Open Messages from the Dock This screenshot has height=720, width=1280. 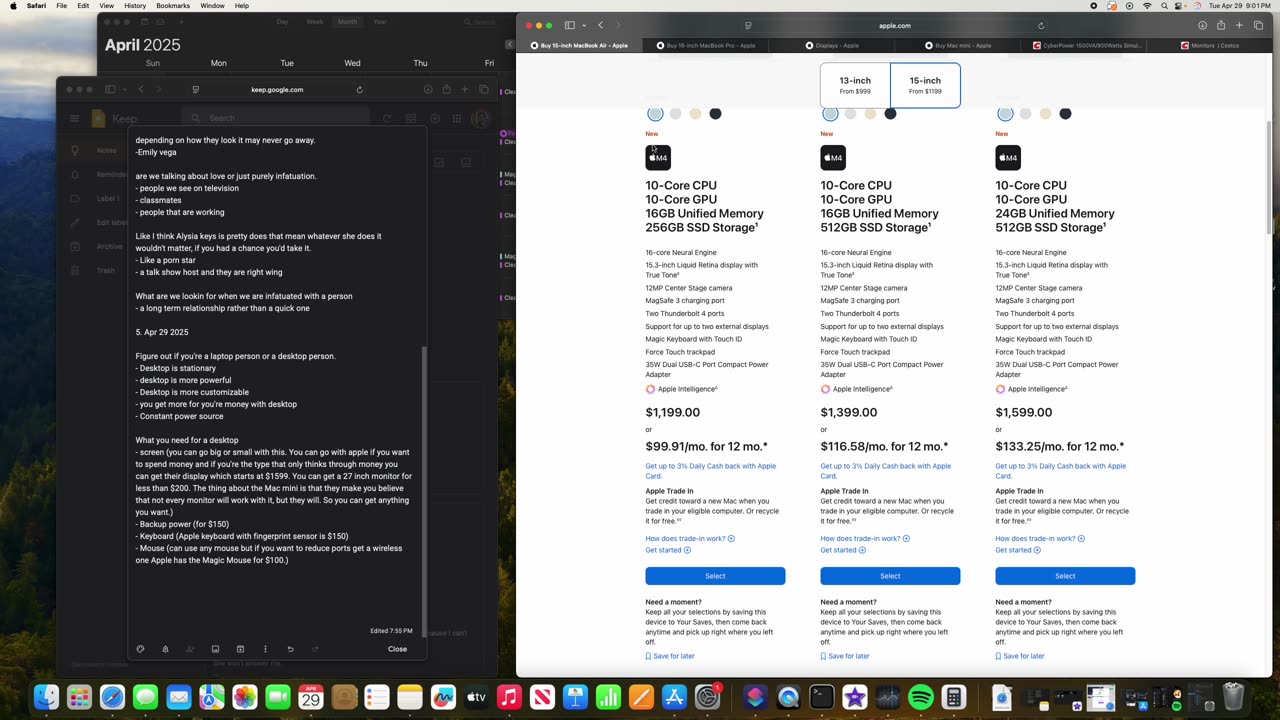point(145,697)
